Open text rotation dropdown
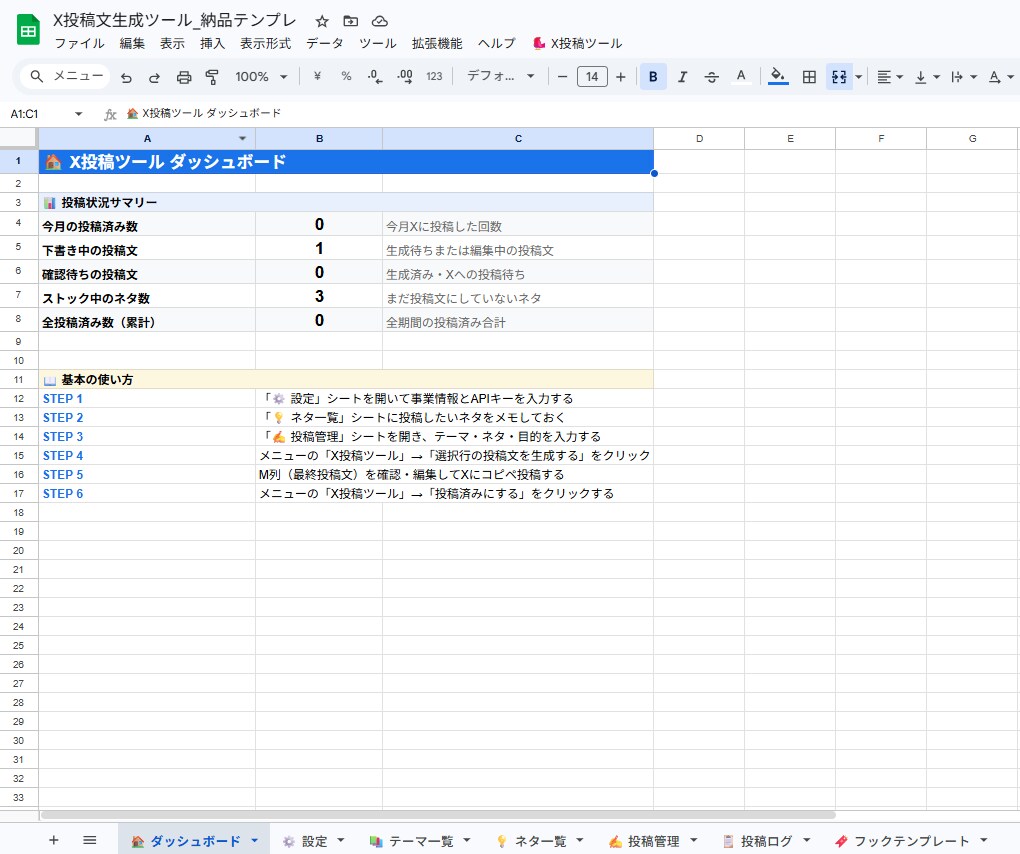 click(1000, 77)
